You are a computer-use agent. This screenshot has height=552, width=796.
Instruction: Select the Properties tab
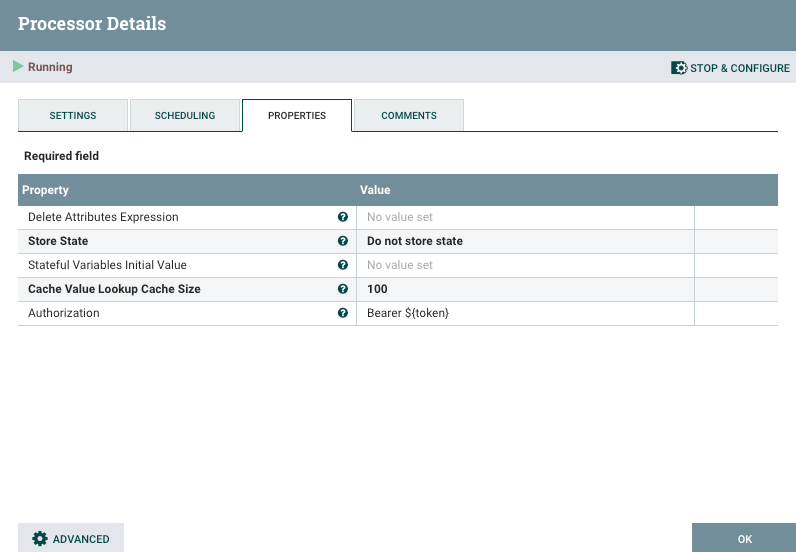297,116
